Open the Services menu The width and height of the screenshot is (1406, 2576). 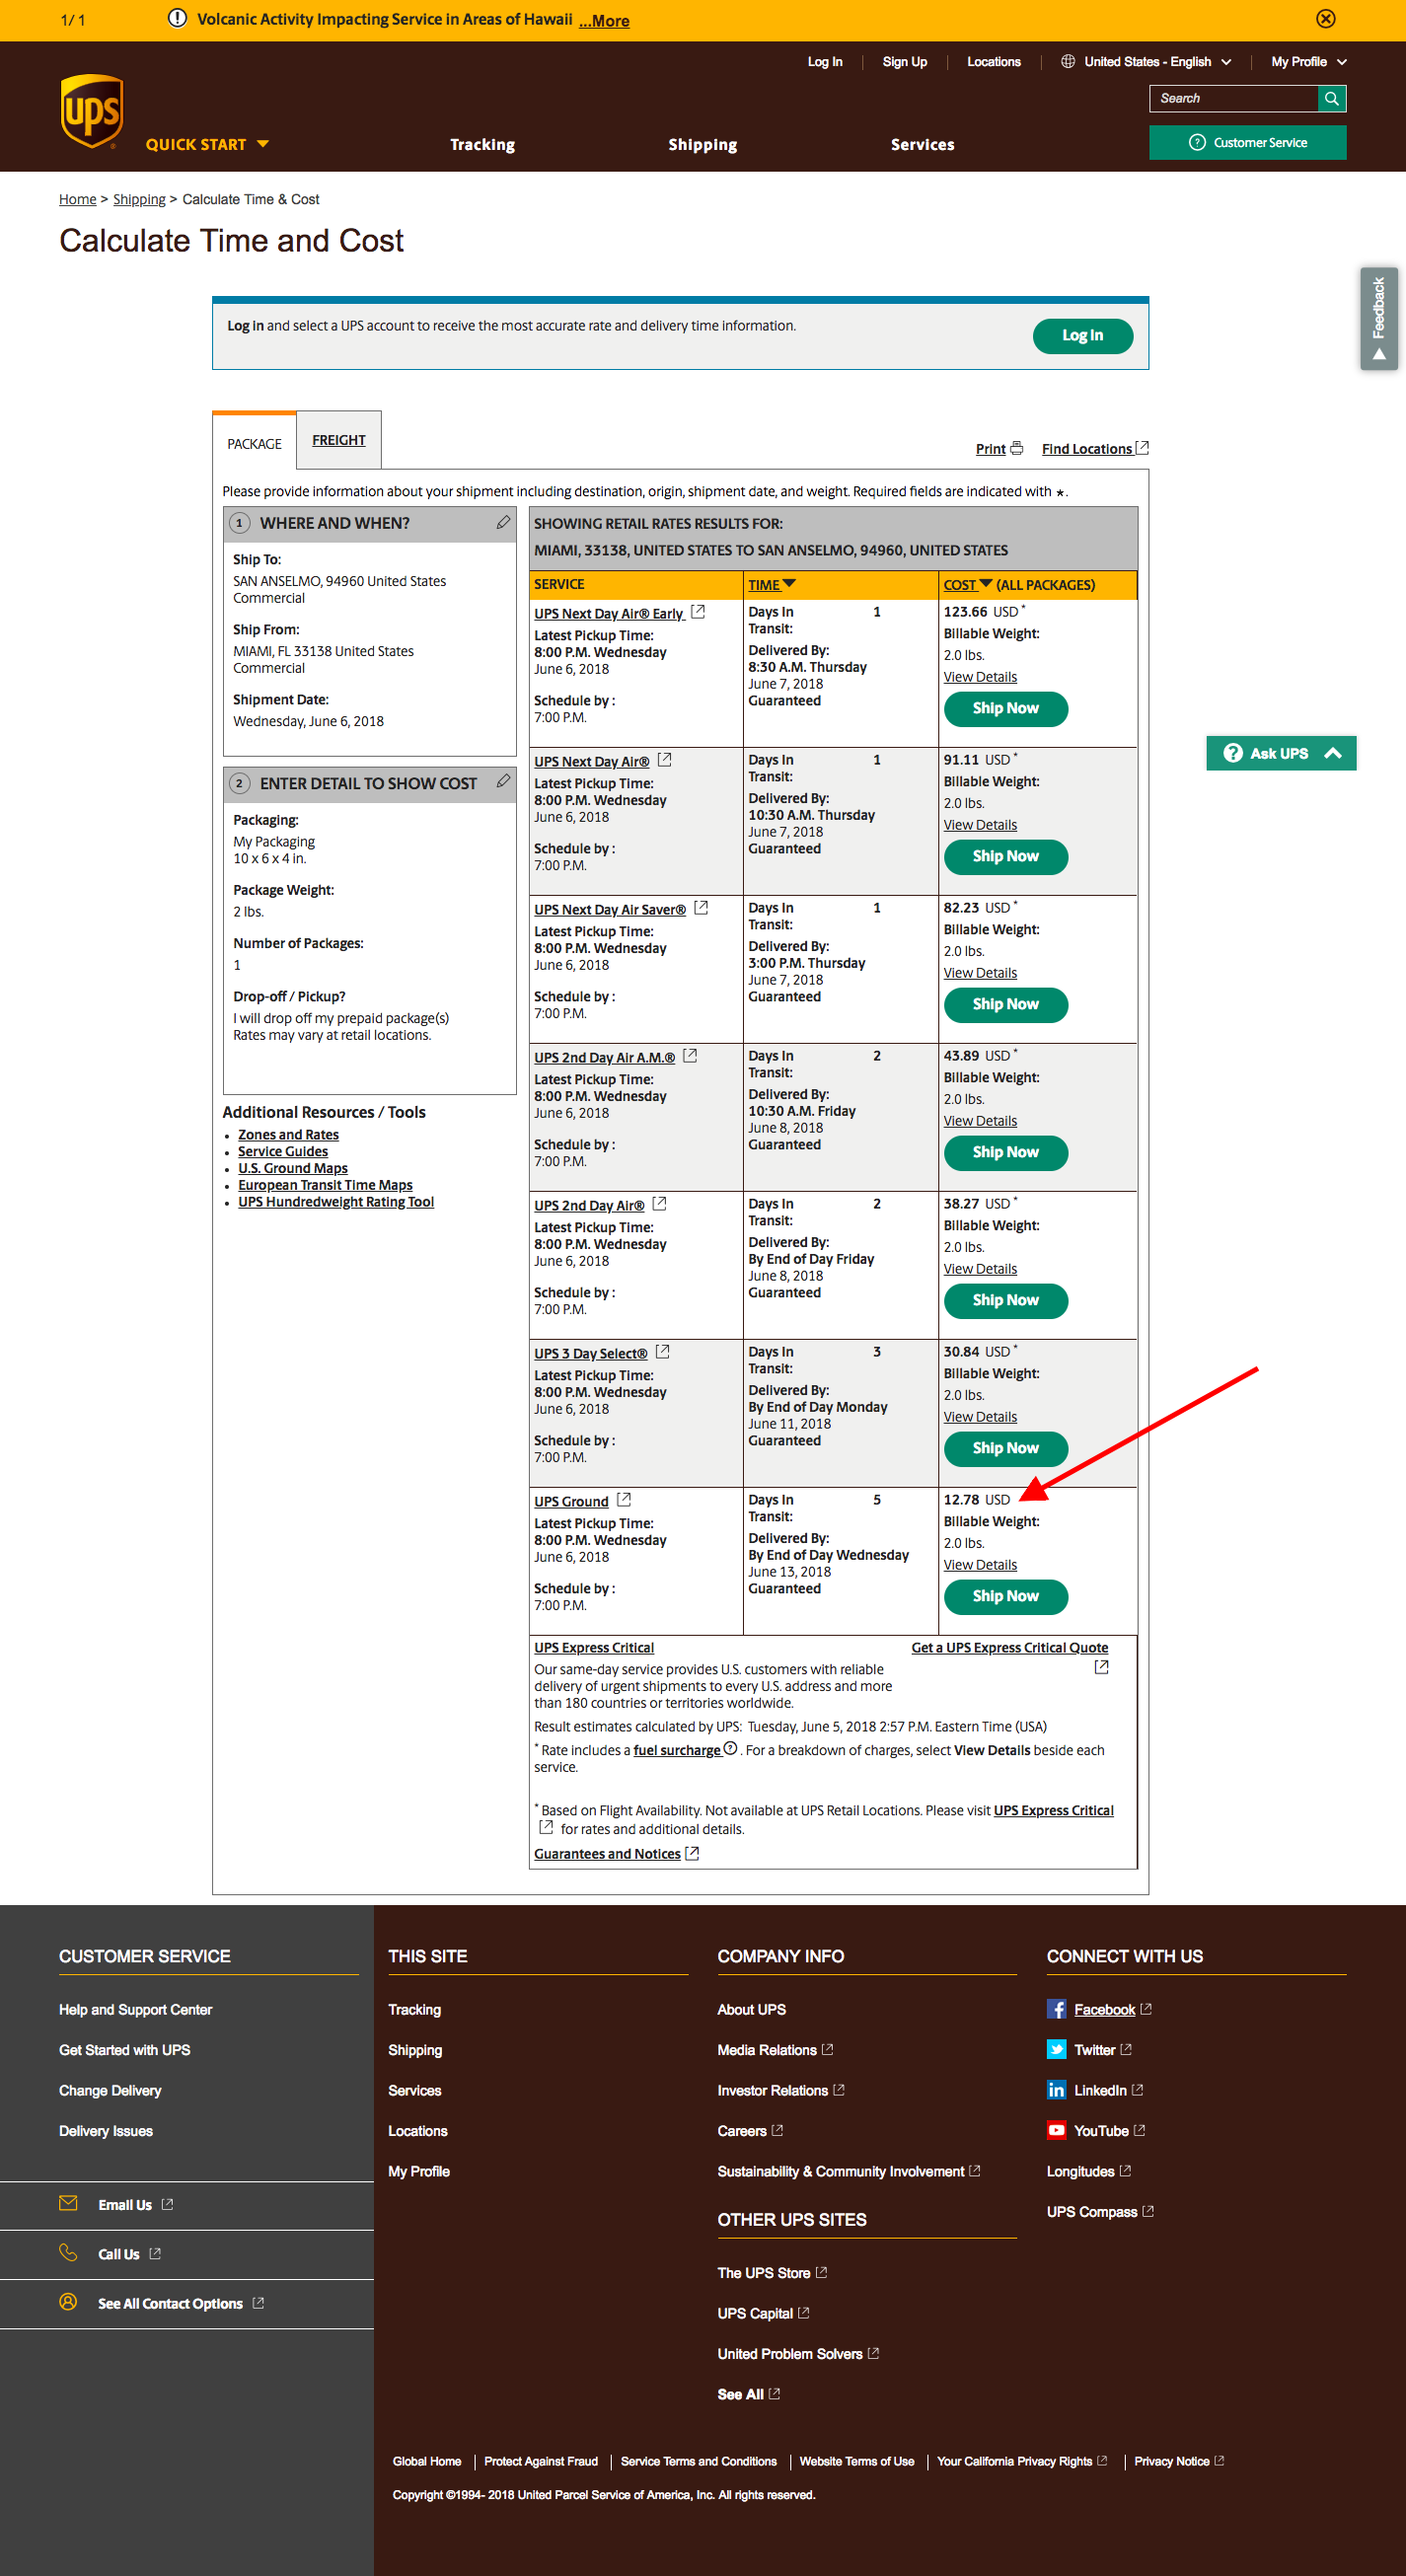click(x=922, y=145)
